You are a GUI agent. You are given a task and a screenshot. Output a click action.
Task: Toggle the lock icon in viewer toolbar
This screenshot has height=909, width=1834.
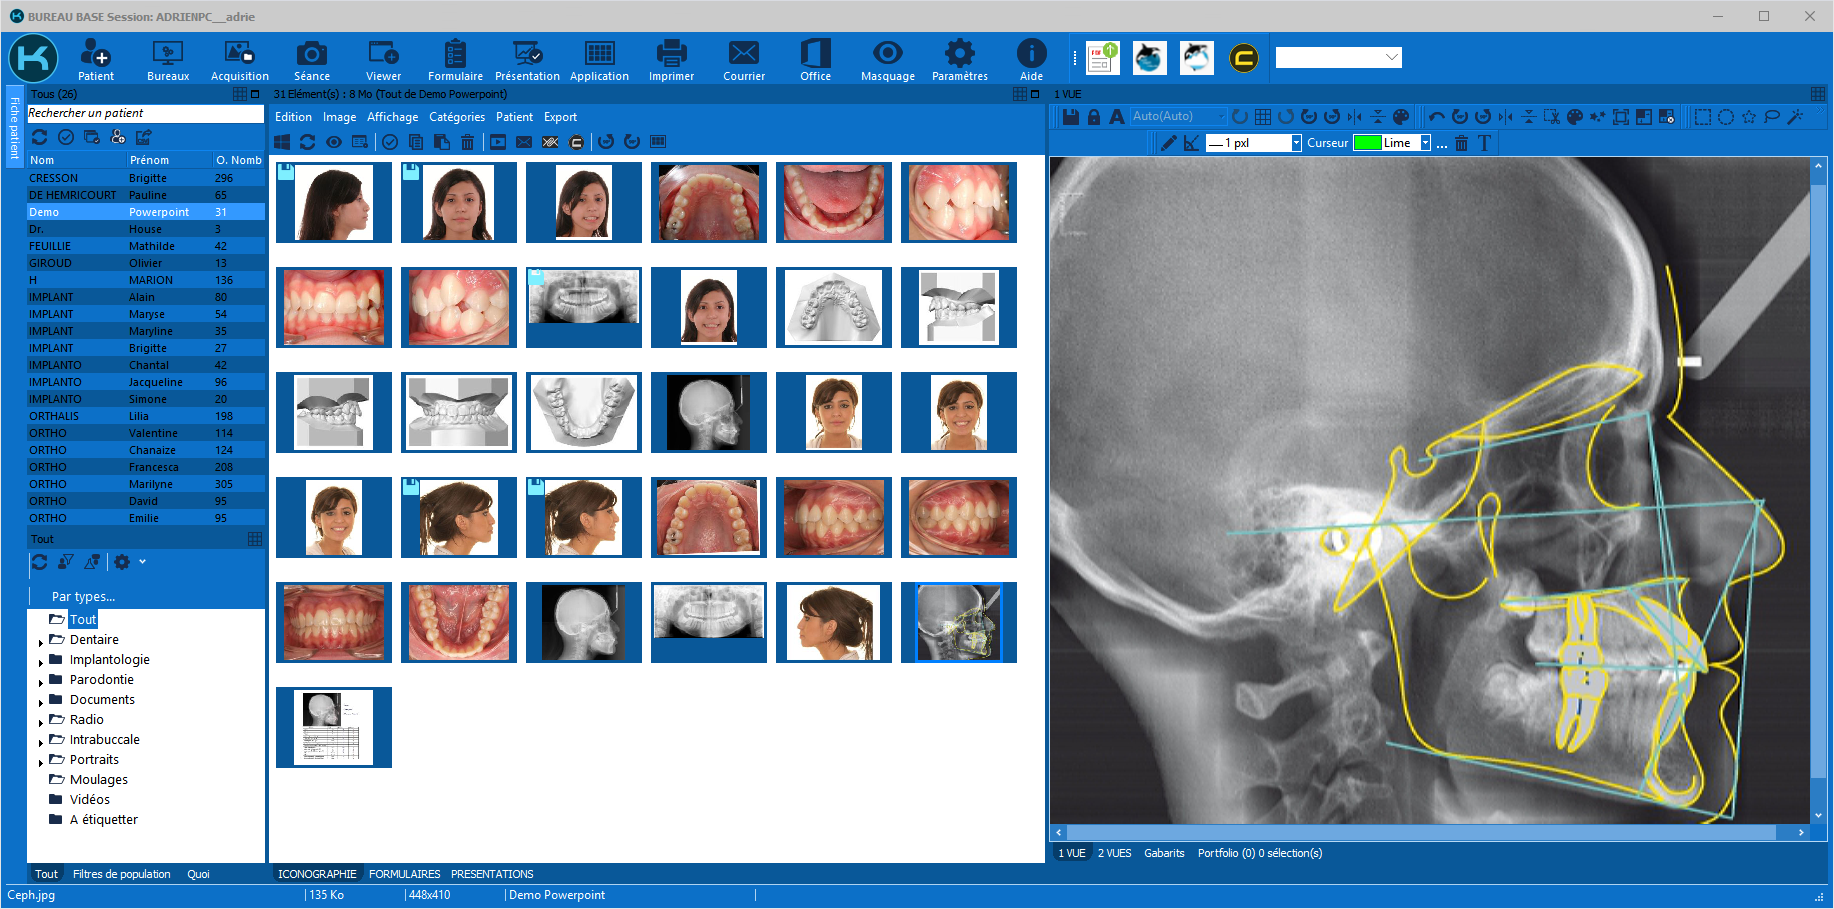[1093, 117]
